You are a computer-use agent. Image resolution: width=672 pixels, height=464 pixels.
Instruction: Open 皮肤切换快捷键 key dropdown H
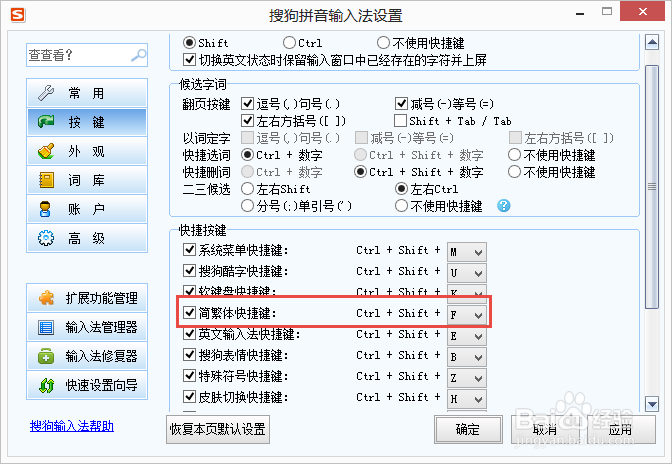click(467, 399)
